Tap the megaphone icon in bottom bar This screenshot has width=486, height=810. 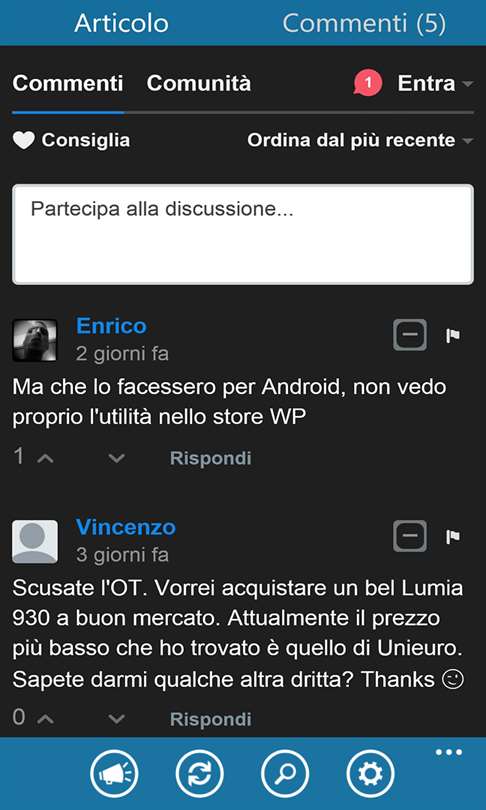pos(114,774)
